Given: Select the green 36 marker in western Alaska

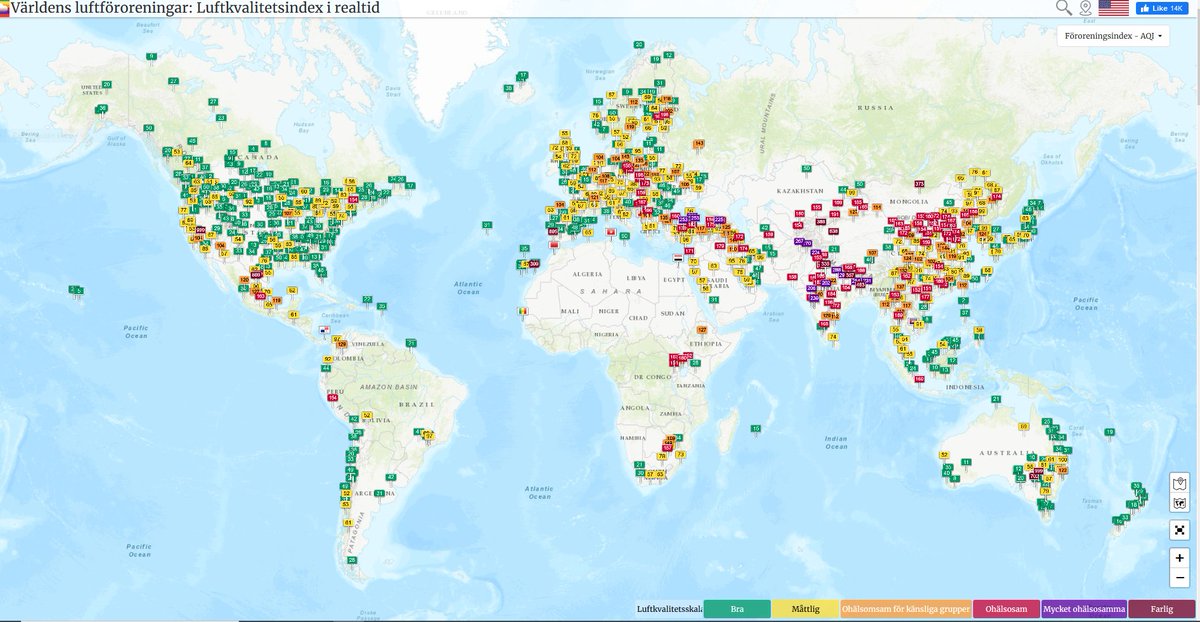Looking at the screenshot, I should (x=101, y=108).
